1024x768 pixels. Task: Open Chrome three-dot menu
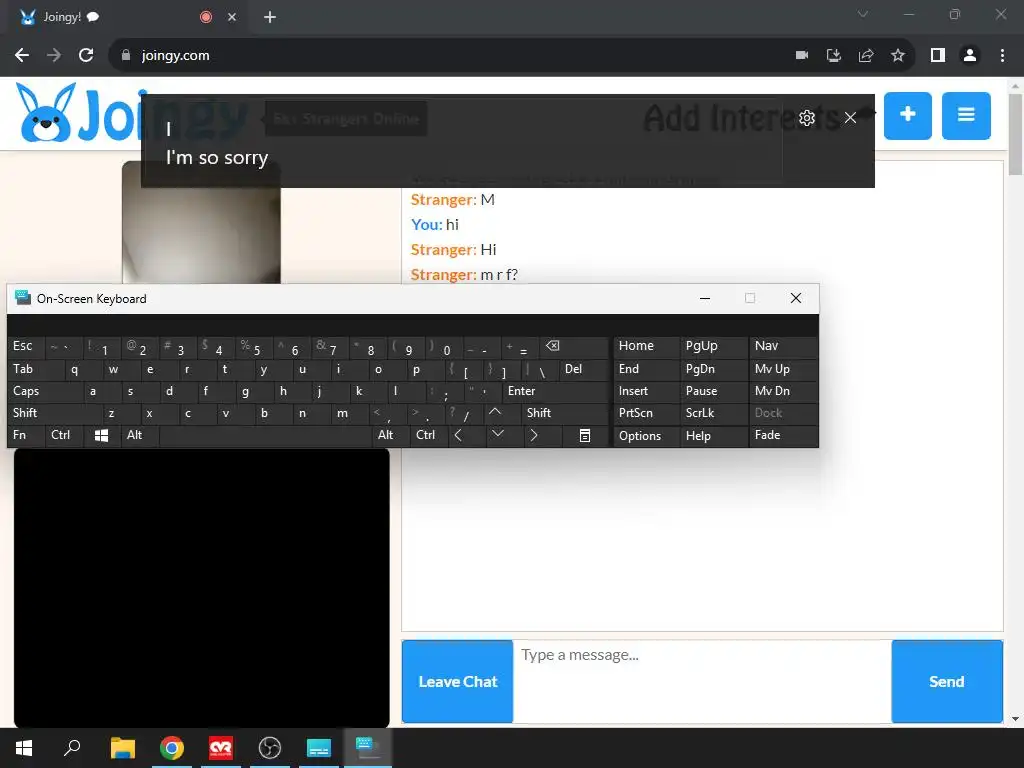coord(1002,56)
